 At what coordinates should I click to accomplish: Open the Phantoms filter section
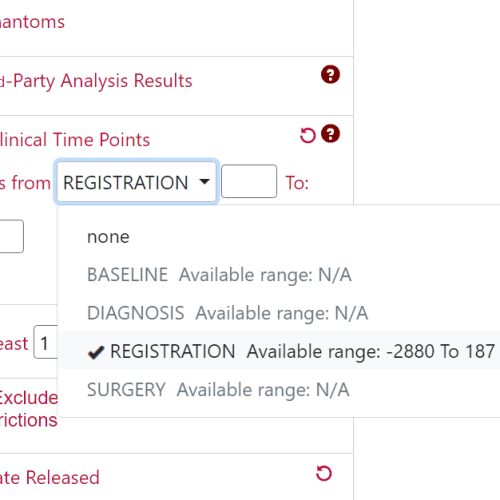32,22
